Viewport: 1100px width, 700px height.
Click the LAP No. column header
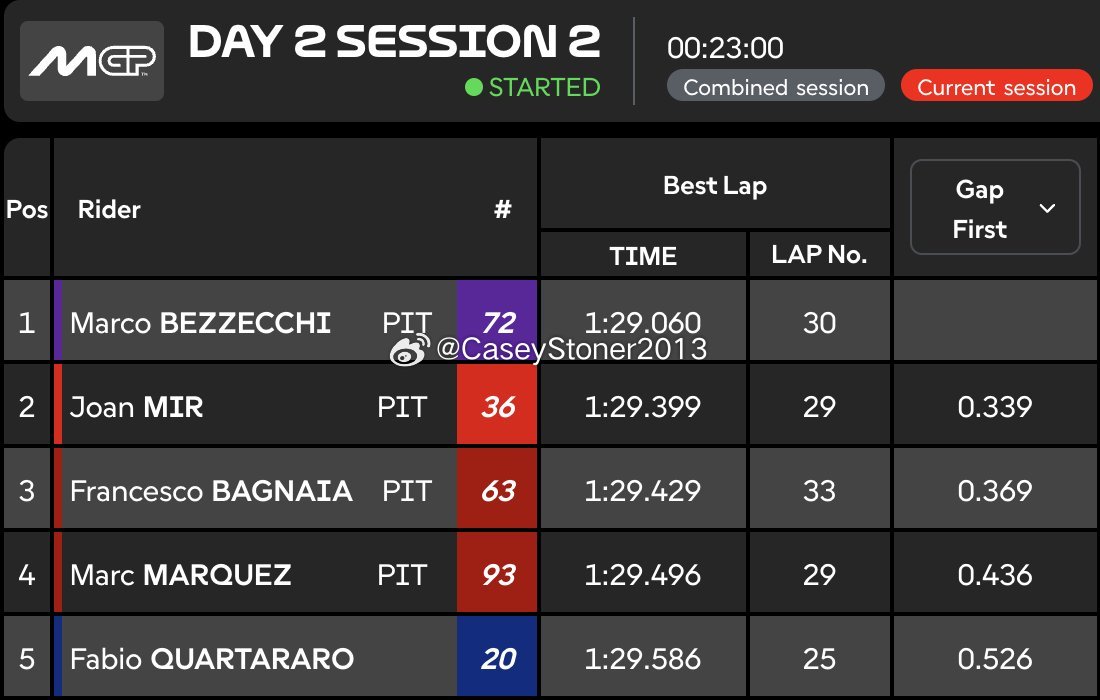coord(819,255)
